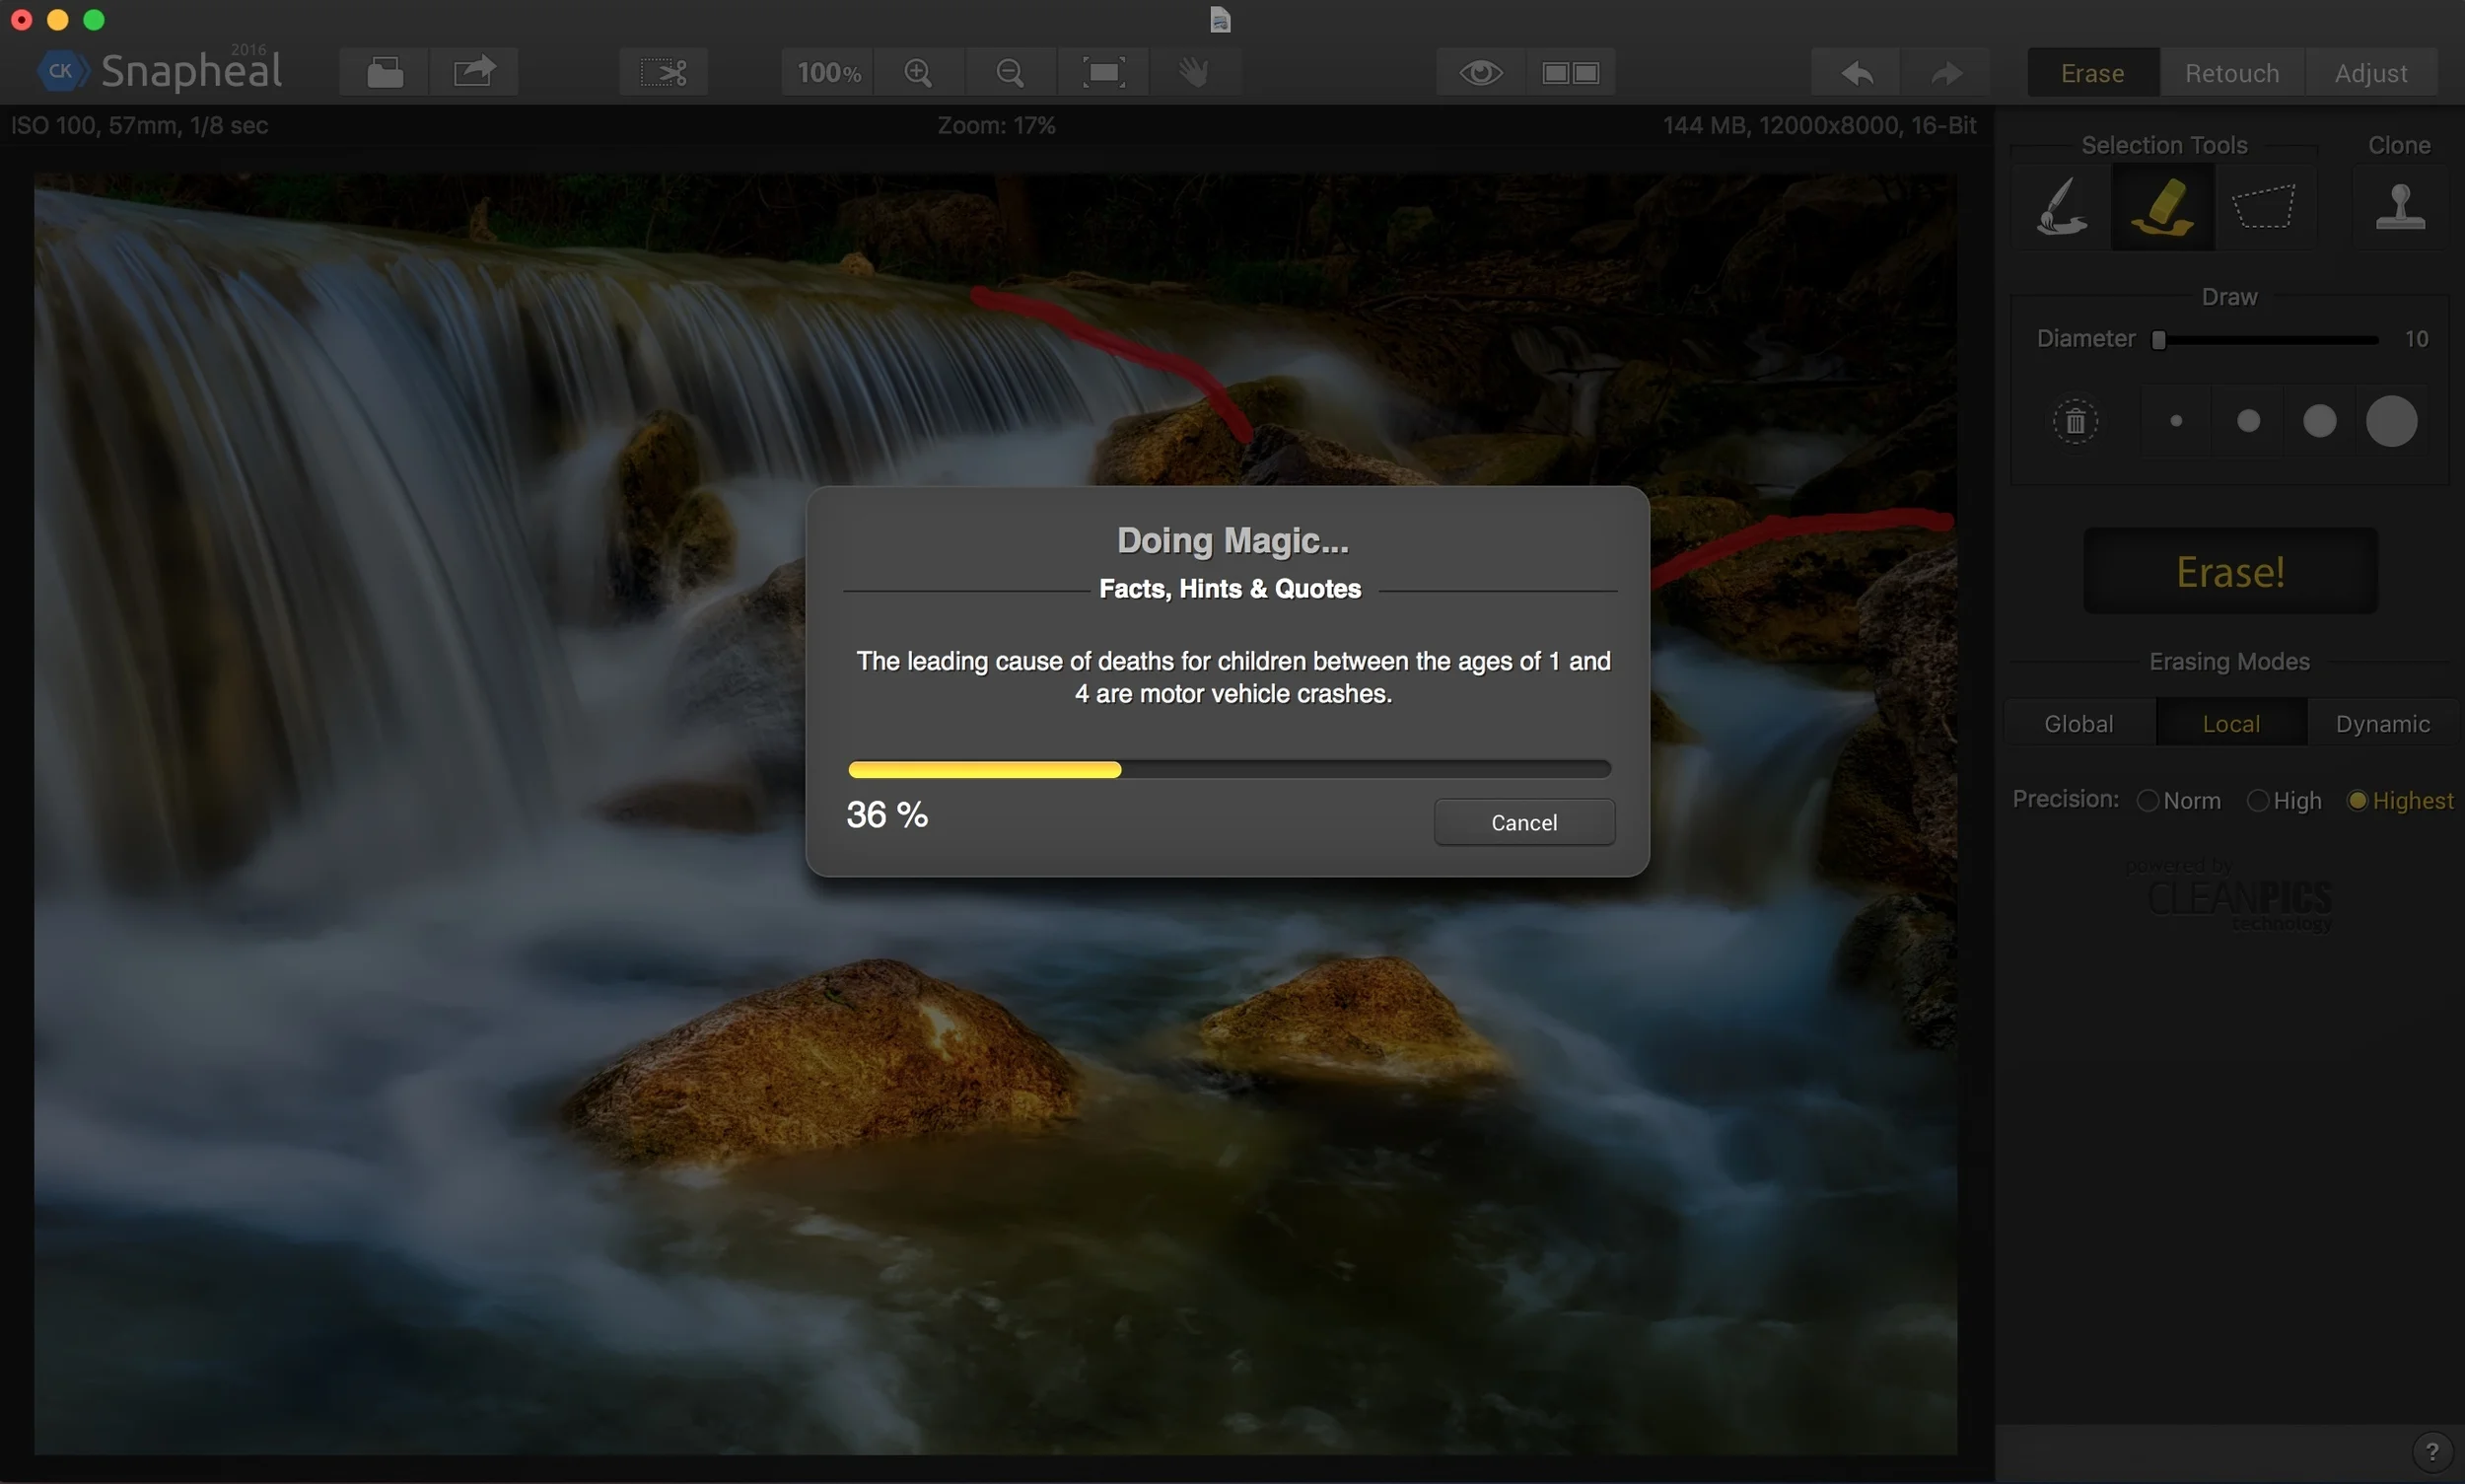Select the lasso selection tool
The image size is (2465, 1484).
(x=2264, y=206)
